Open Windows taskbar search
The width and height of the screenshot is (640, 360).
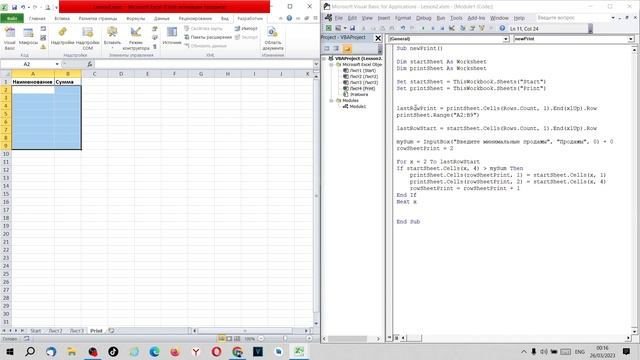pyautogui.click(x=30, y=351)
